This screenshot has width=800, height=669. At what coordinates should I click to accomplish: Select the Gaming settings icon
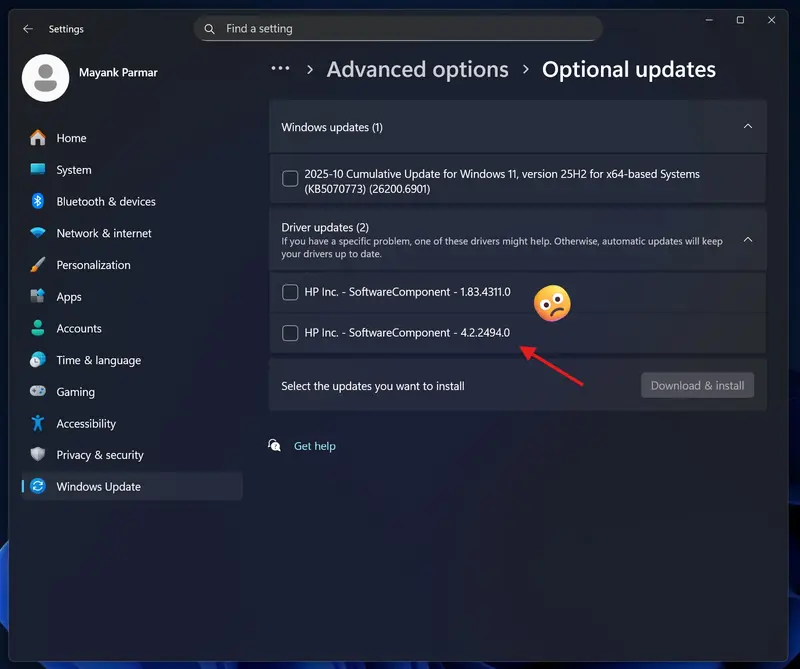40,391
